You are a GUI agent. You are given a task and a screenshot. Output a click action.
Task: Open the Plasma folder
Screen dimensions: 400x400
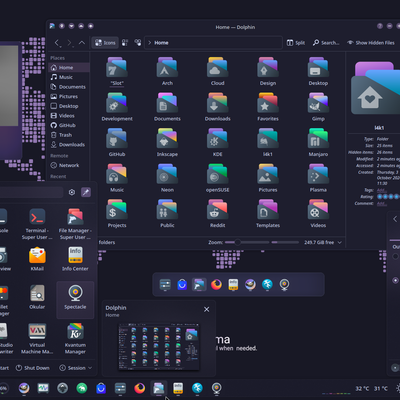[x=318, y=178]
